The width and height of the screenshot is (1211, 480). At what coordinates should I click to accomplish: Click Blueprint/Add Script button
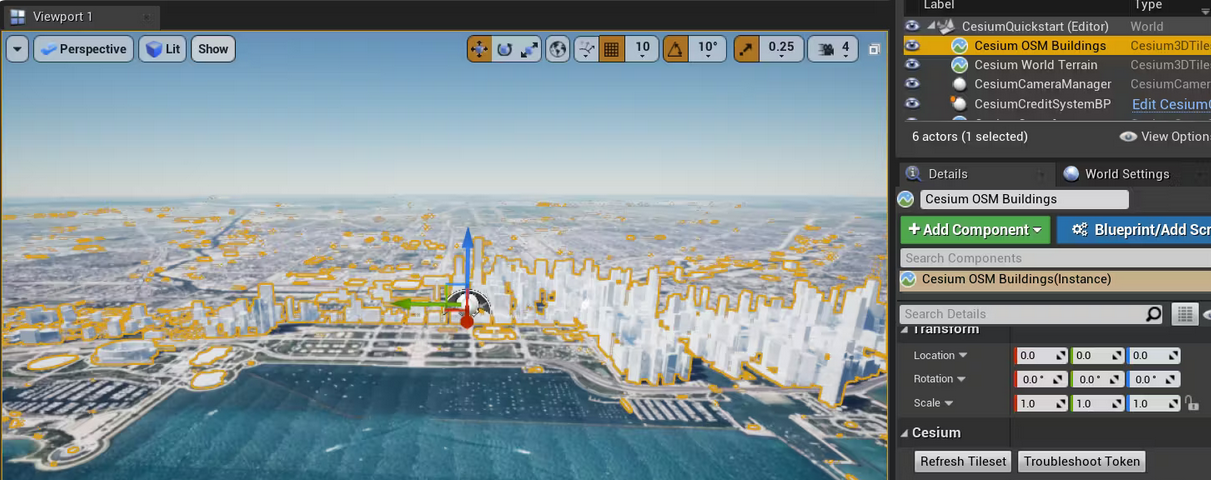coord(1134,230)
